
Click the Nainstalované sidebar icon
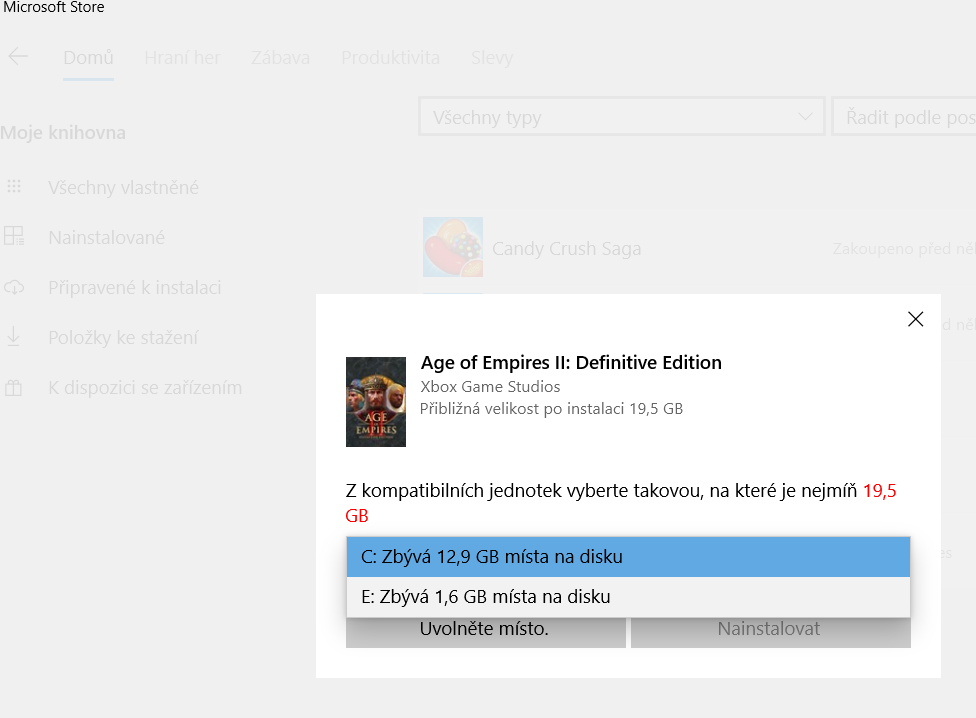pyautogui.click(x=14, y=236)
